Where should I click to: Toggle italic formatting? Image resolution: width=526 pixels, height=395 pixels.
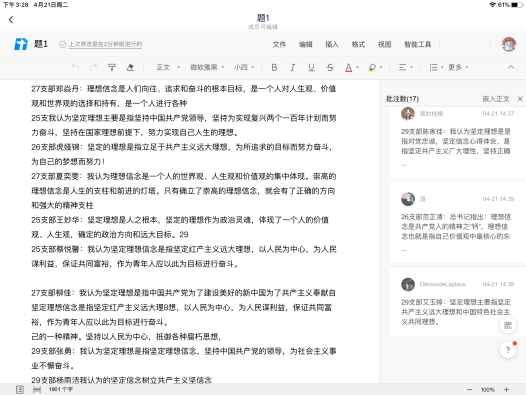pyautogui.click(x=293, y=67)
